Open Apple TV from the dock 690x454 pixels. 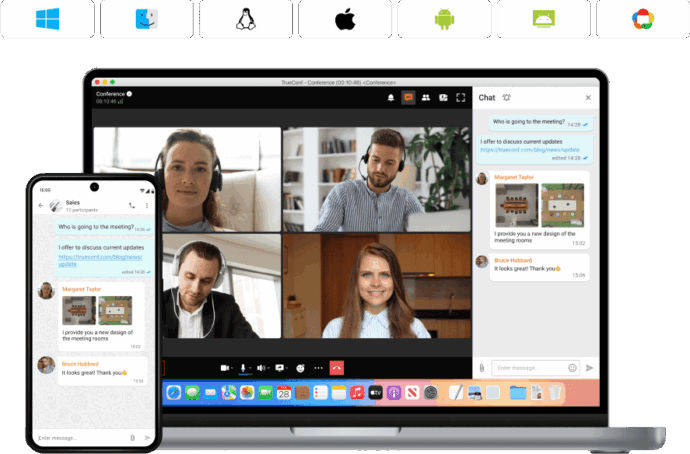375,392
